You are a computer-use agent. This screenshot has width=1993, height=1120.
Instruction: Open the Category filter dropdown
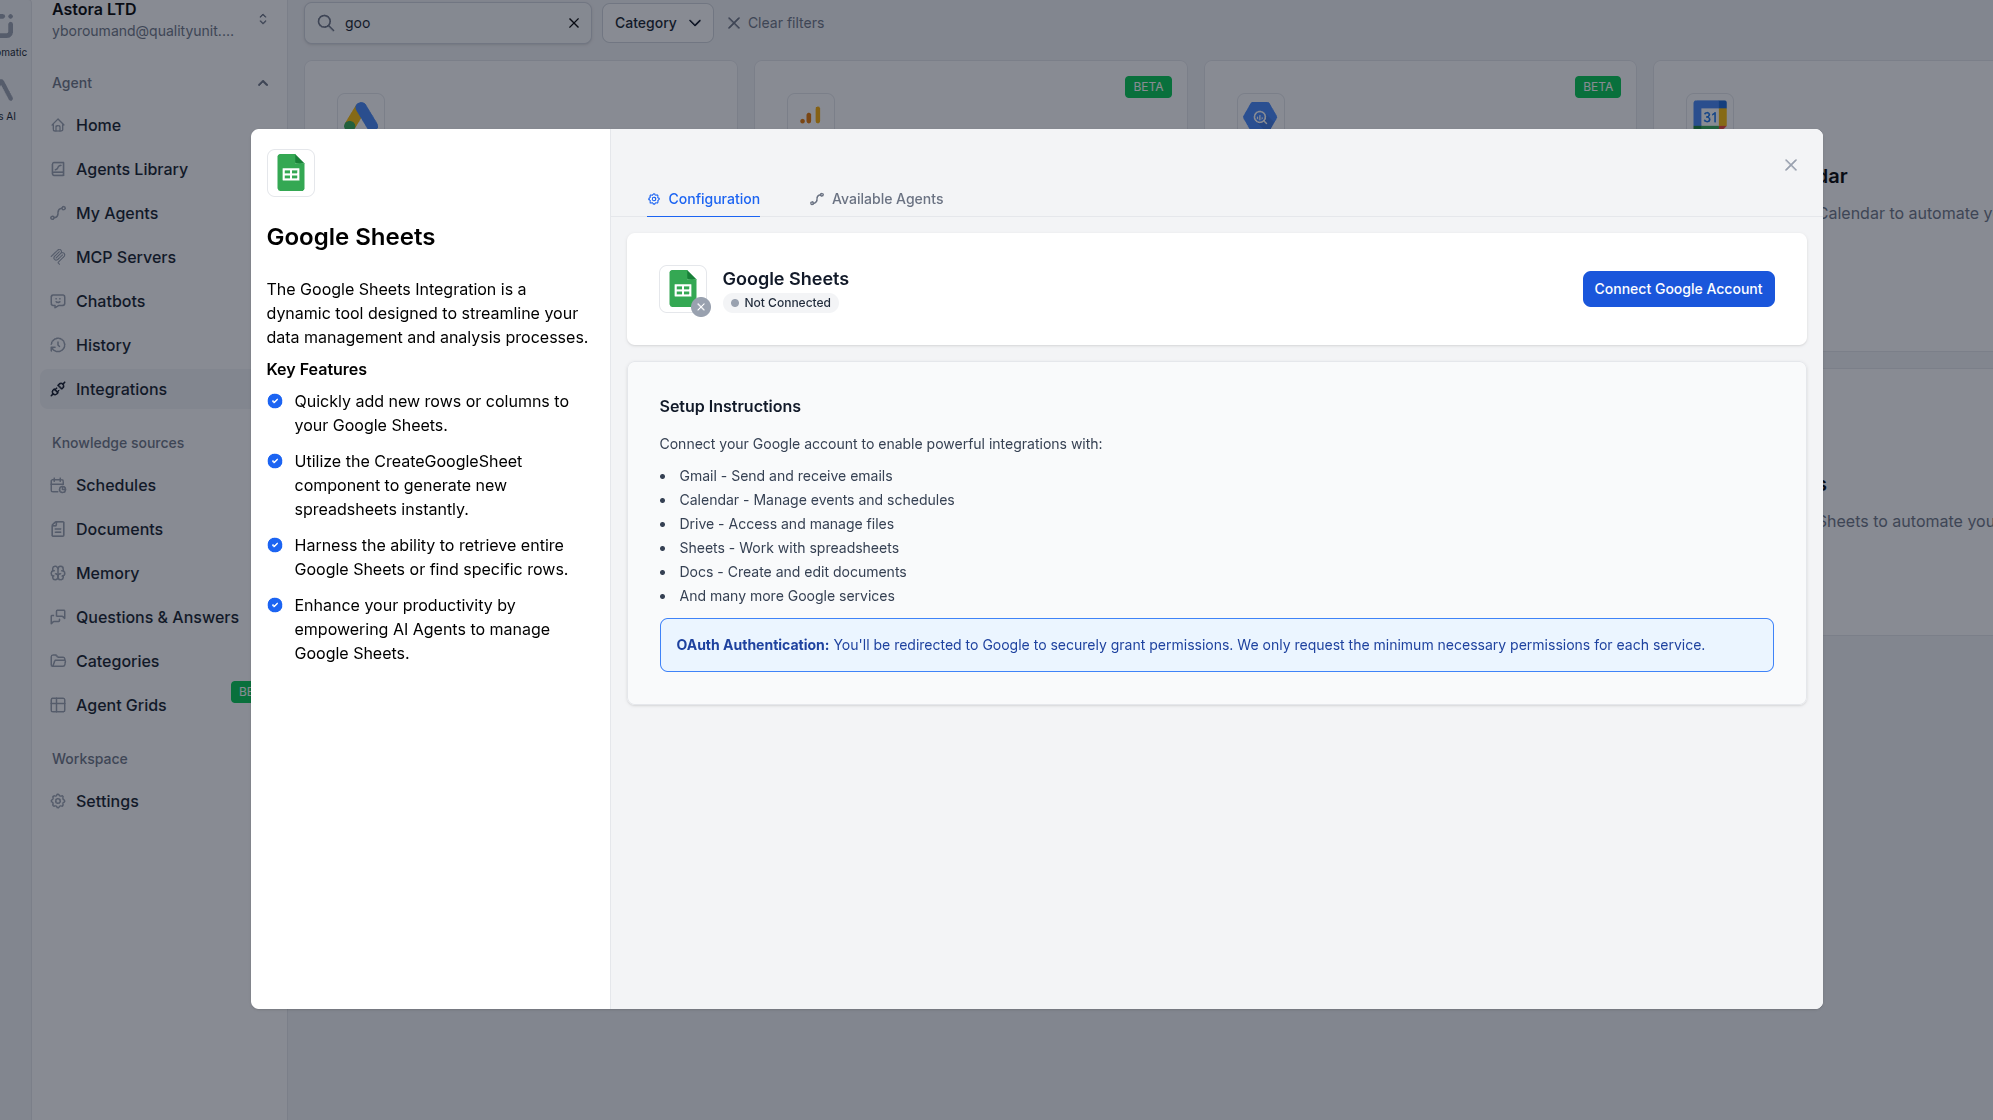tap(656, 22)
